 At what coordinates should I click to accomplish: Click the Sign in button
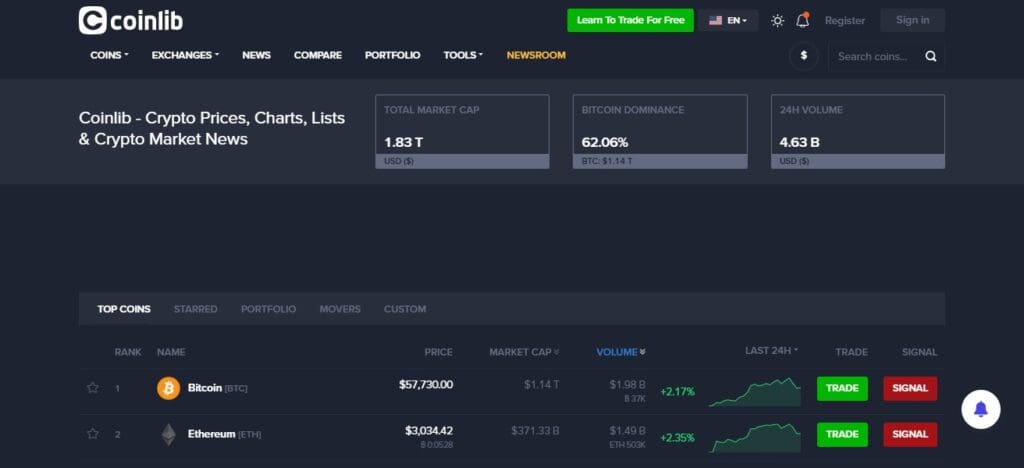912,20
